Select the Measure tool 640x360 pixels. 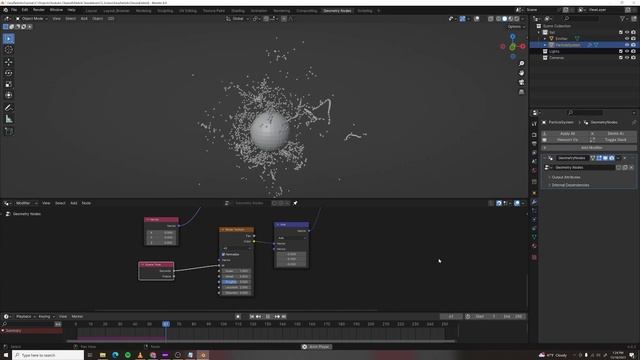coord(9,119)
